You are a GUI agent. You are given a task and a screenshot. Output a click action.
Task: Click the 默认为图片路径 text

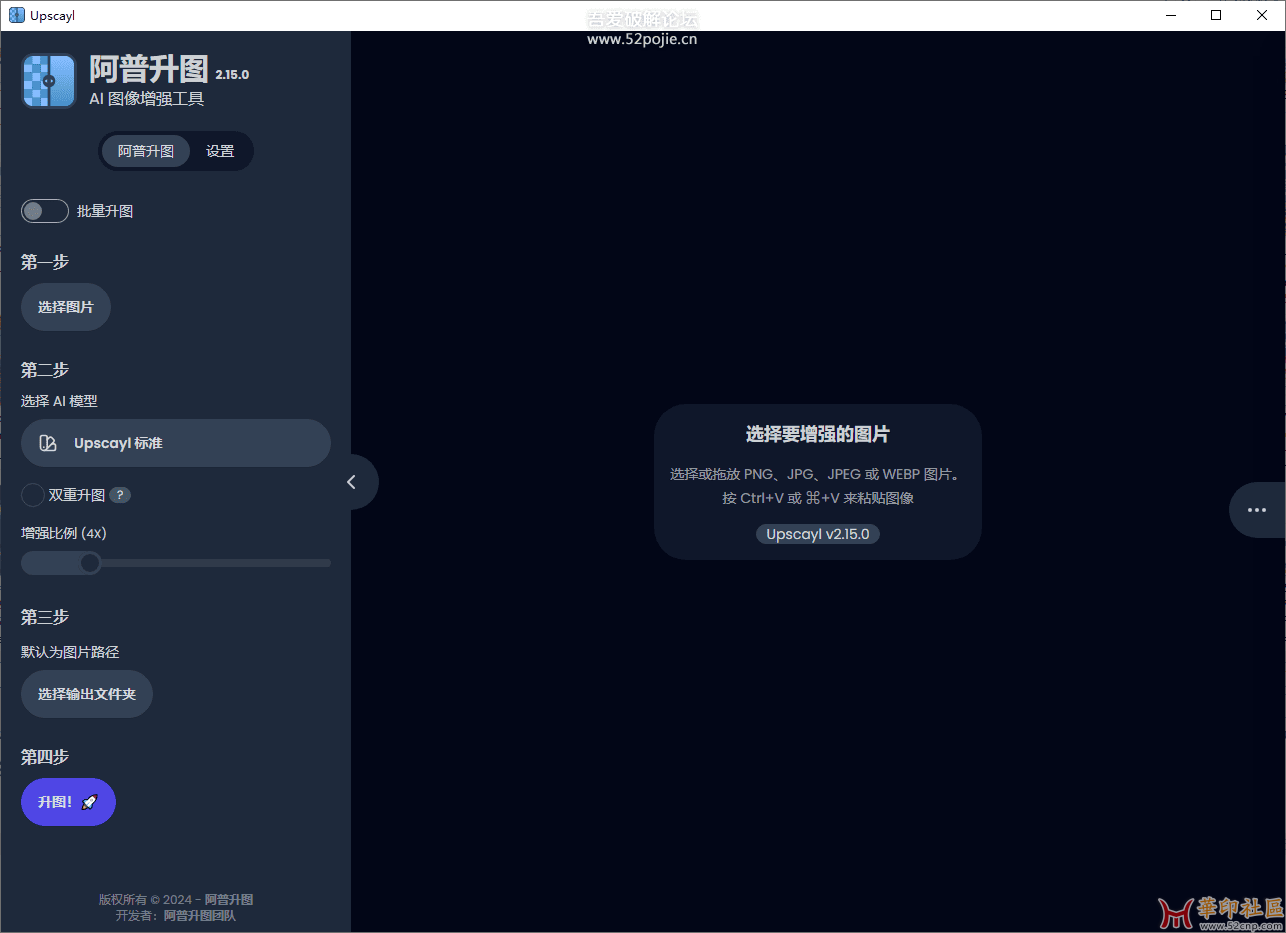(x=70, y=652)
